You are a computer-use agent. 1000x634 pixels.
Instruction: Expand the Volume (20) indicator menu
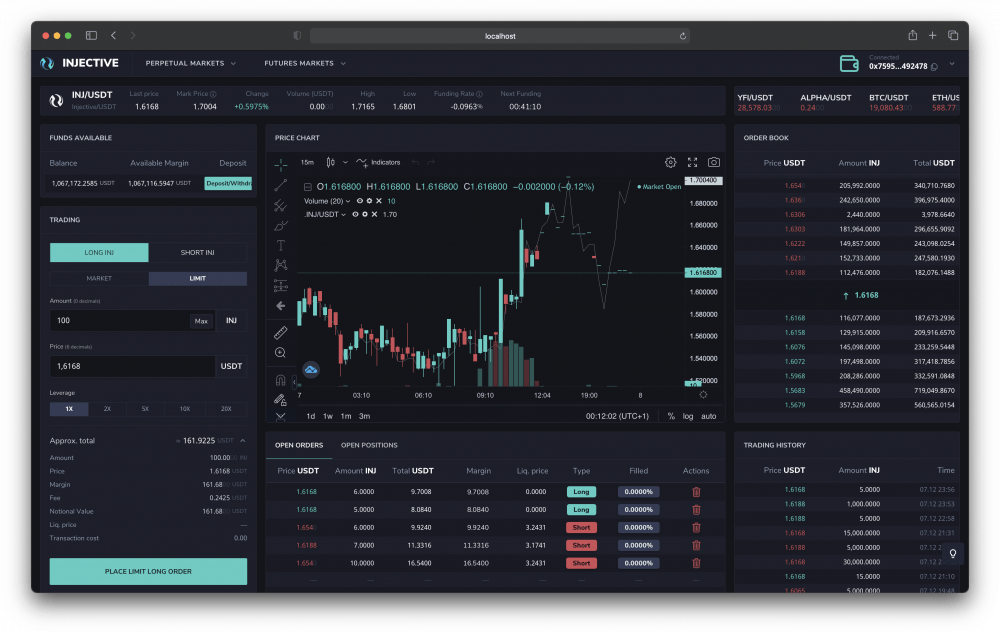point(348,201)
